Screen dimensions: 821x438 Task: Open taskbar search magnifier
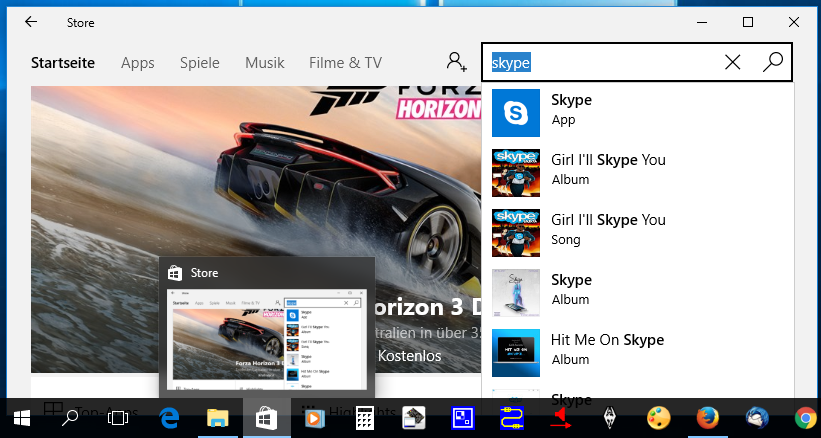click(x=69, y=418)
